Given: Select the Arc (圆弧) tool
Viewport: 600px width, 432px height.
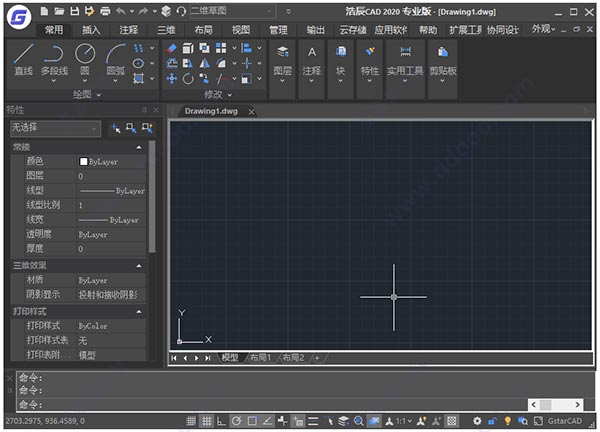Looking at the screenshot, I should click(116, 63).
